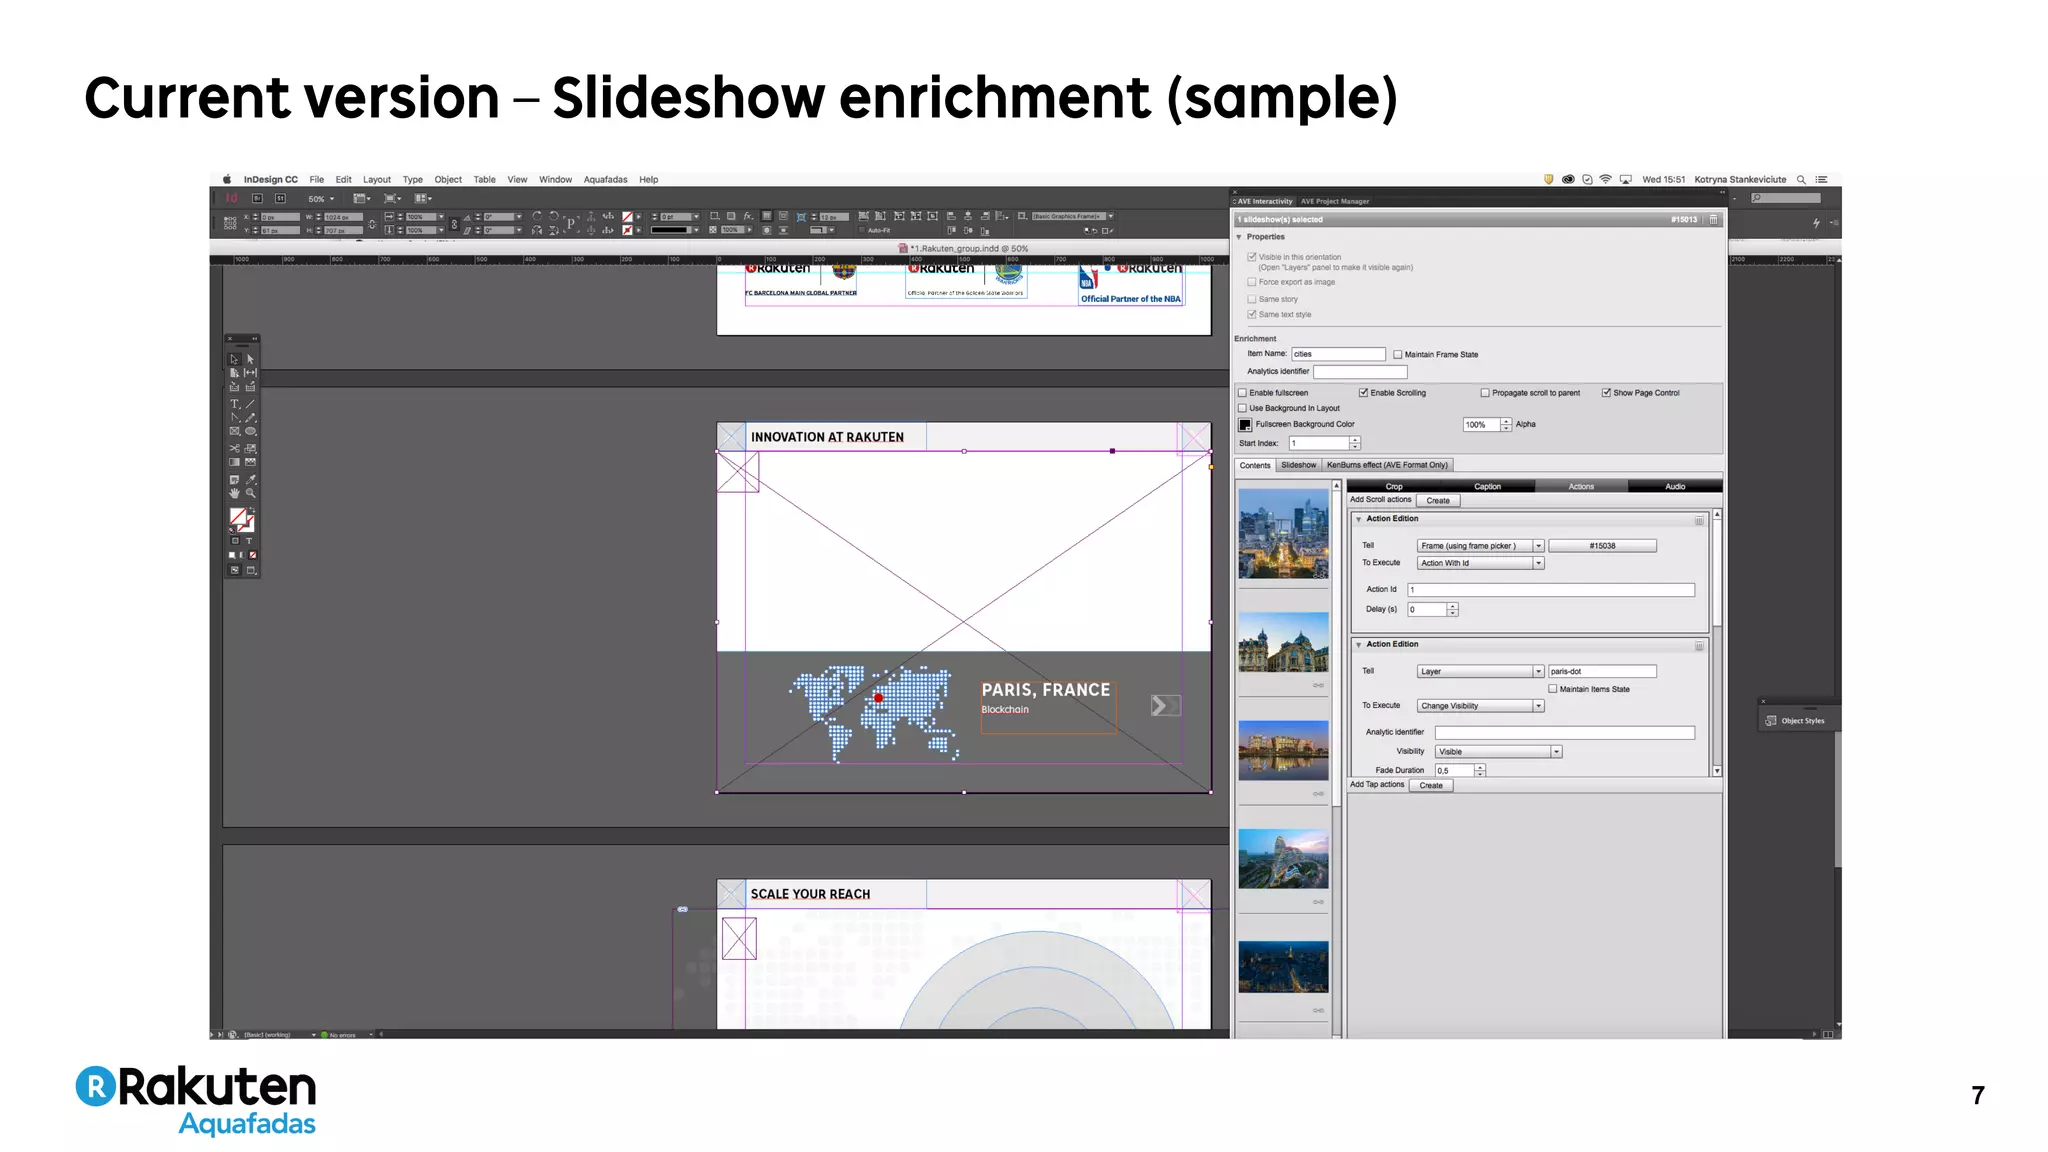Remove the second Action Edition block
This screenshot has width=2048, height=1152.
pyautogui.click(x=1699, y=646)
